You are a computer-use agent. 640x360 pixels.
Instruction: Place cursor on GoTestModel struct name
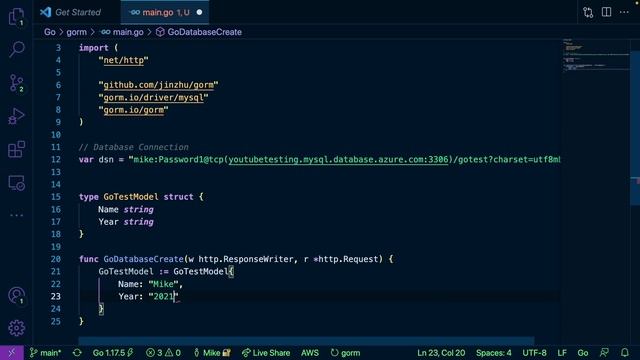[131, 197]
